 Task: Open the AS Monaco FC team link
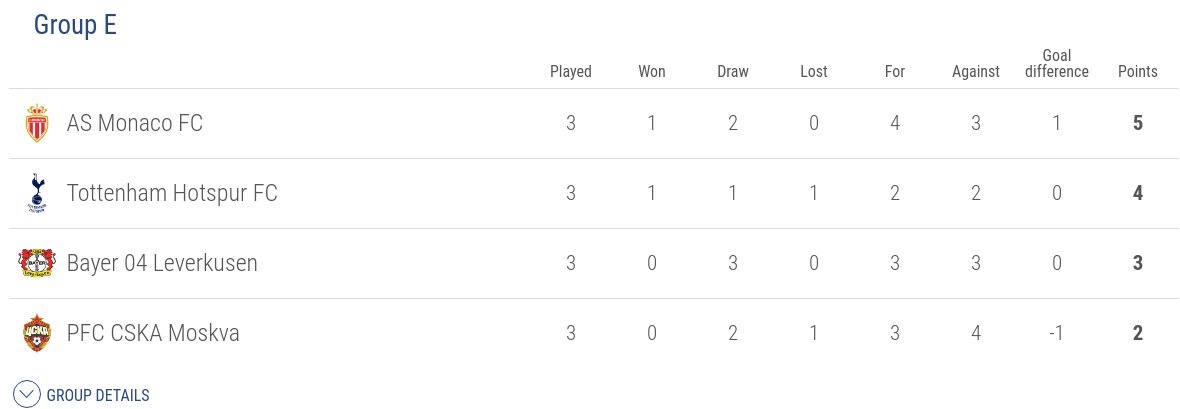pos(135,123)
